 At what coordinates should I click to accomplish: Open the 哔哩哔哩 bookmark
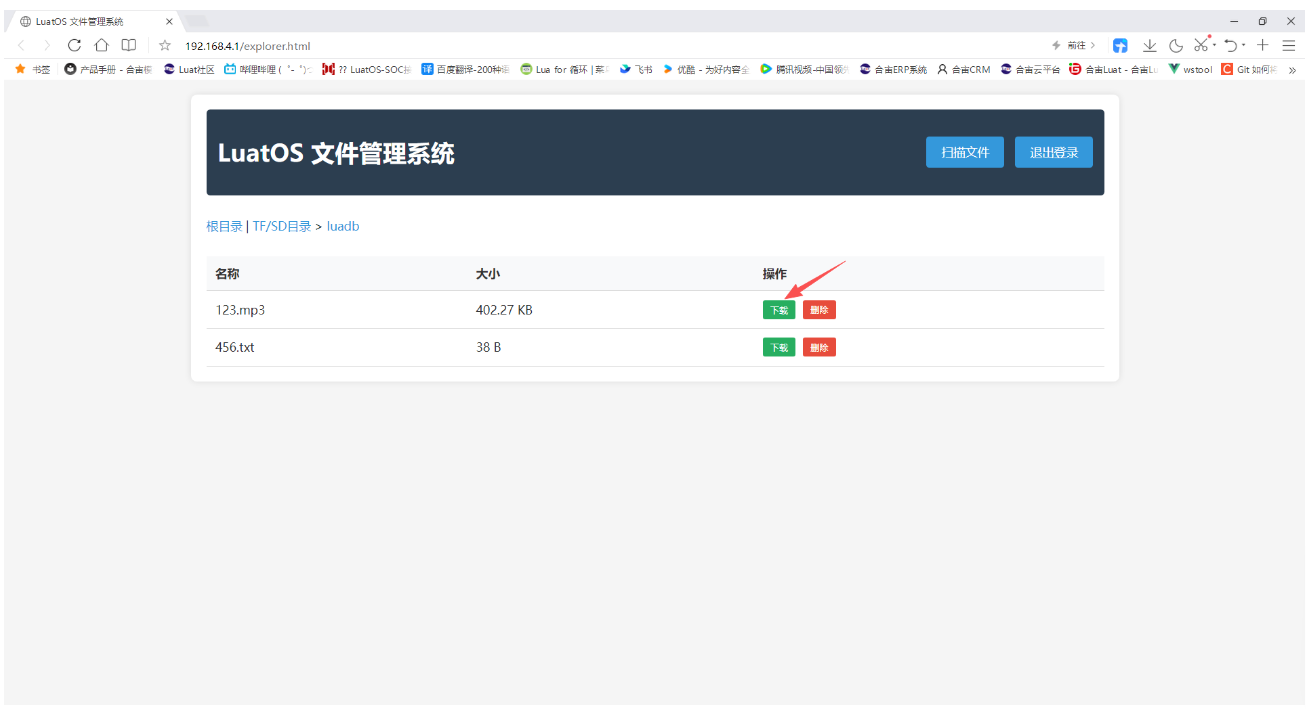tap(268, 70)
